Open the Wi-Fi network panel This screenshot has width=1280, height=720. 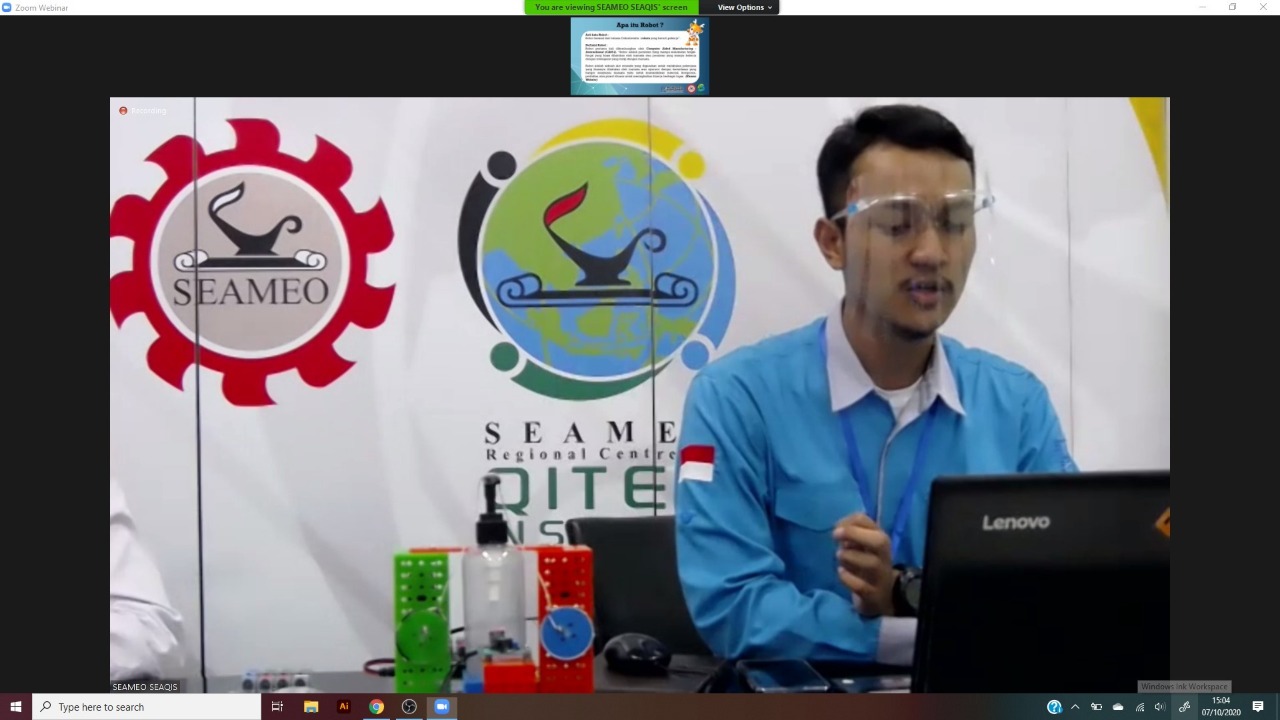[1139, 707]
